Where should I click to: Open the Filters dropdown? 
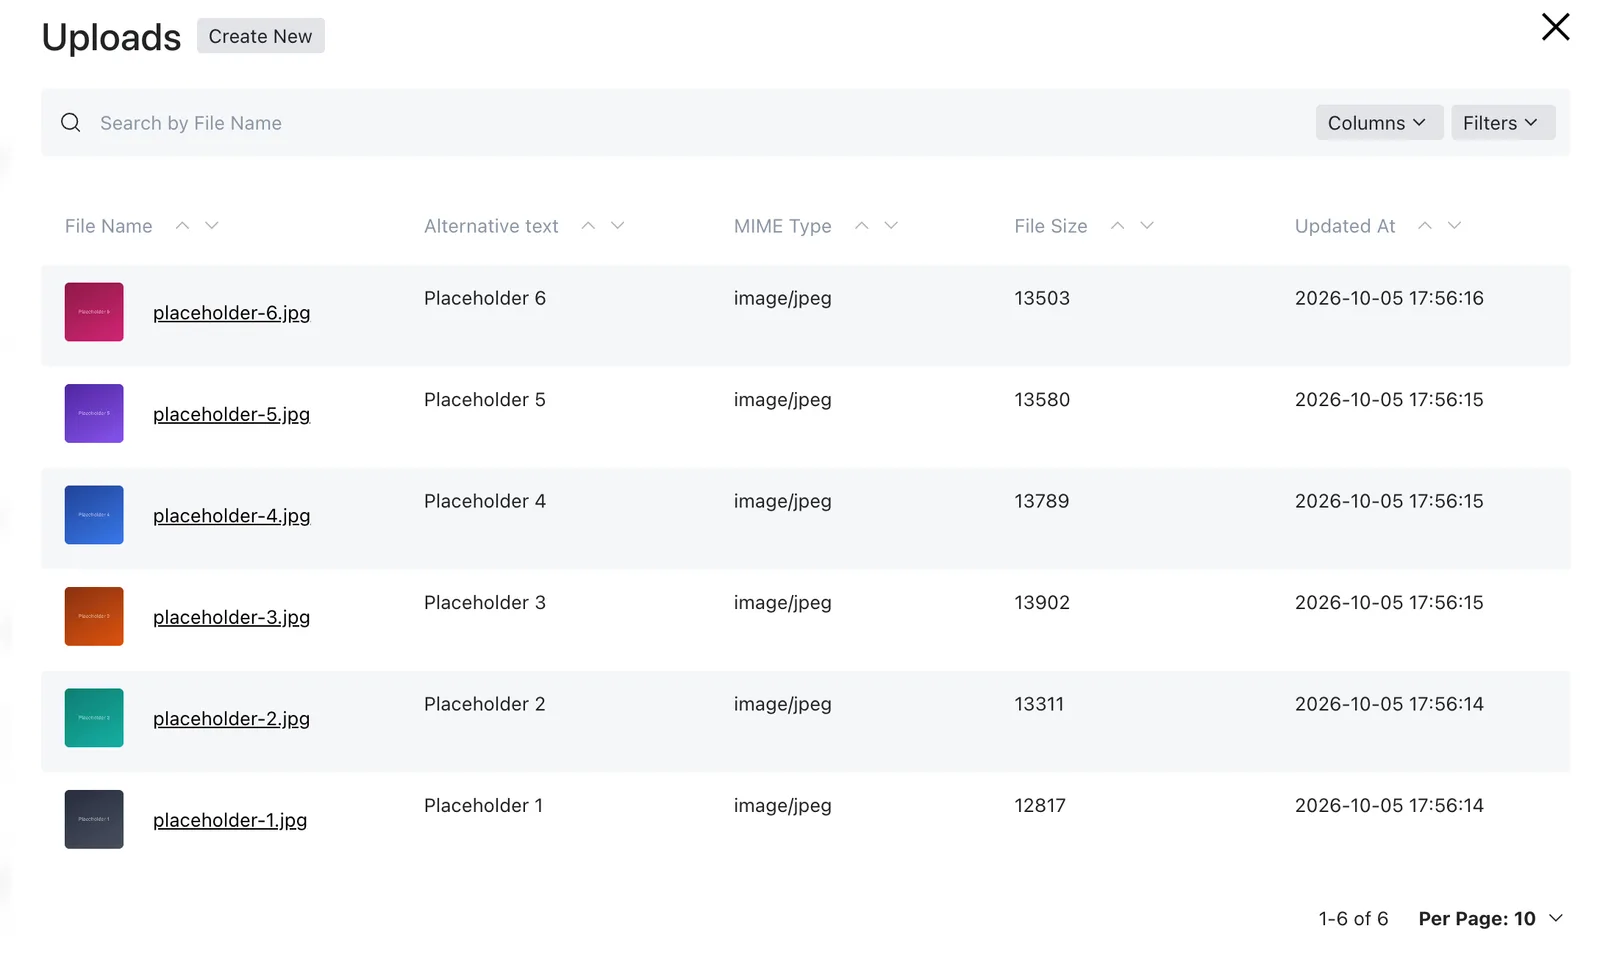point(1503,123)
